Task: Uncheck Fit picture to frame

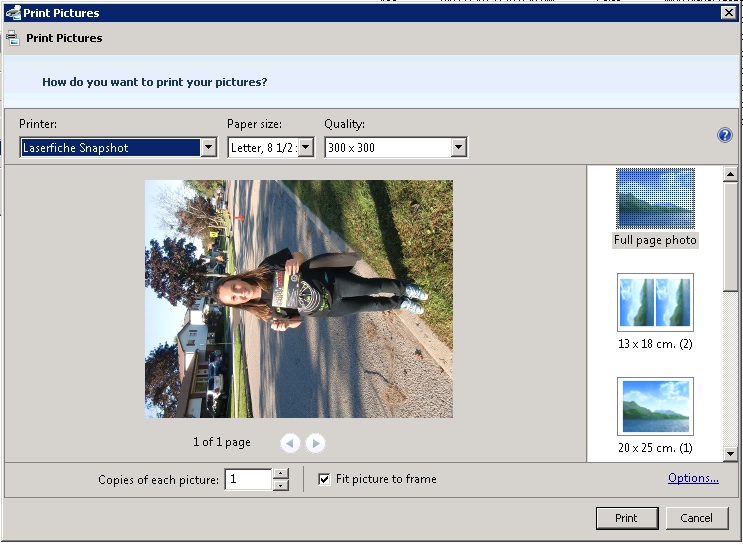Action: 324,479
